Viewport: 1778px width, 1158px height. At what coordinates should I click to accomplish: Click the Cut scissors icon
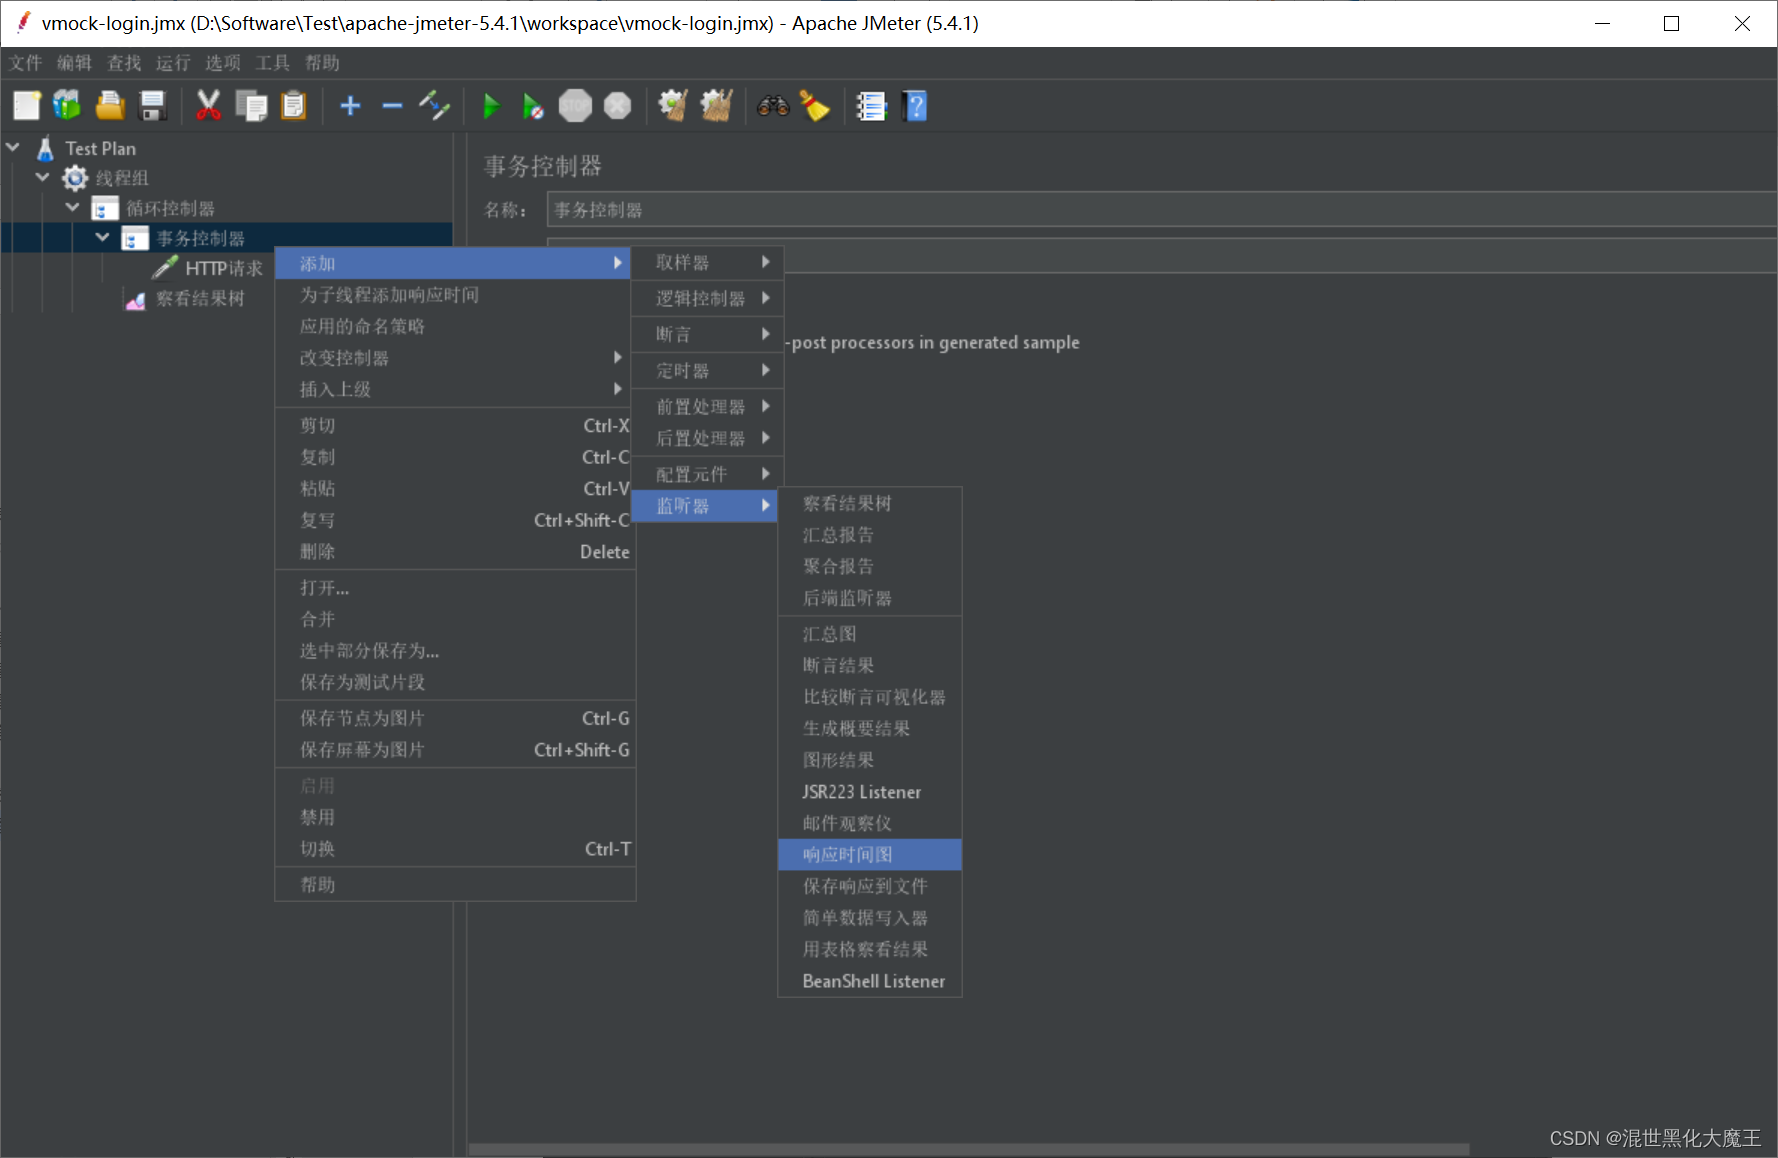pos(208,105)
